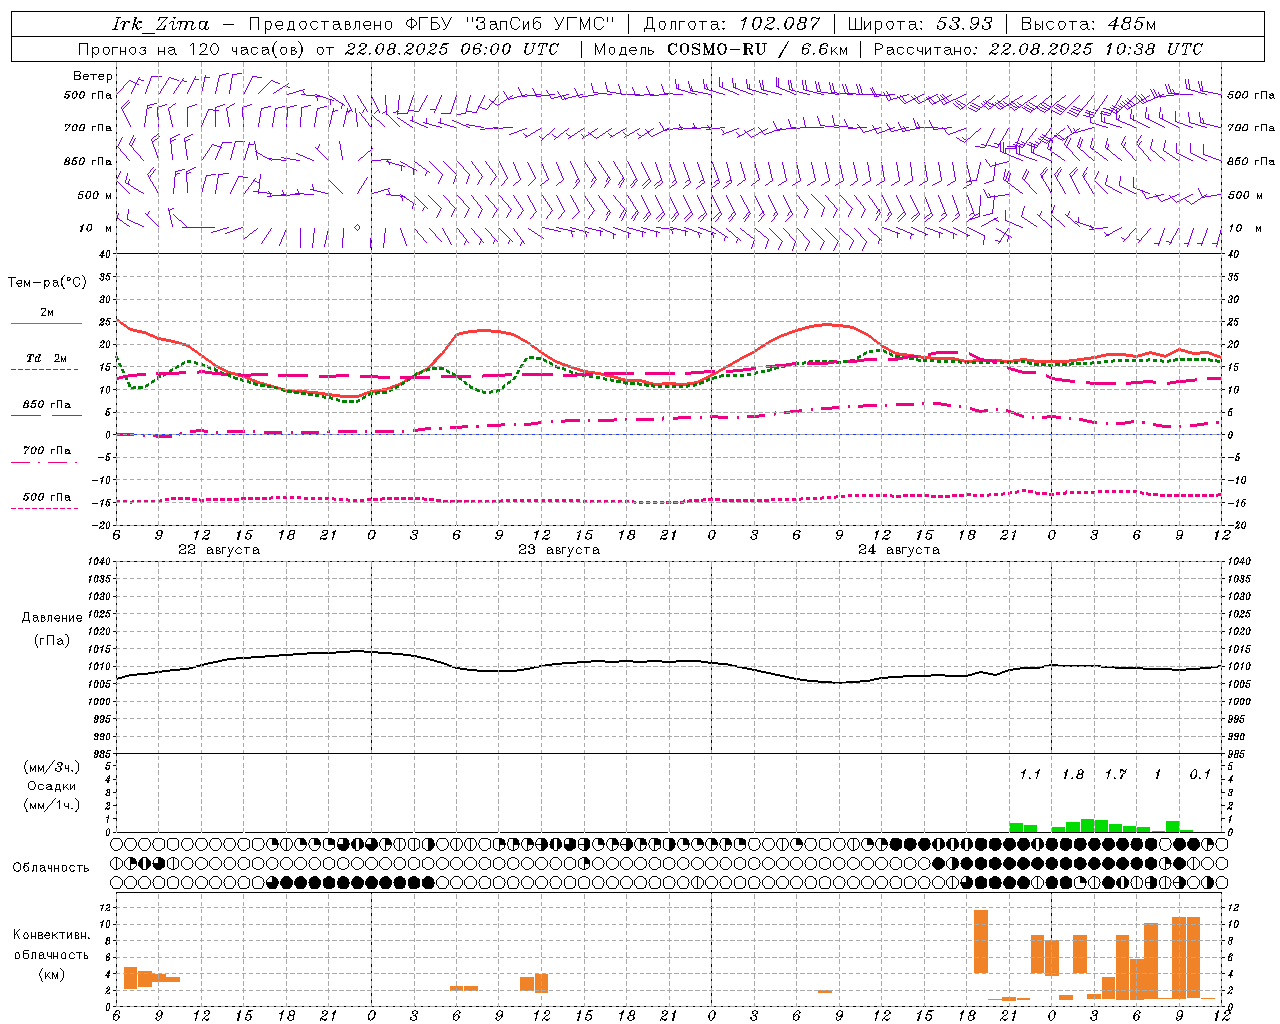Select the red solid 2м legend line
1280x1024 pixels.
tap(46, 323)
